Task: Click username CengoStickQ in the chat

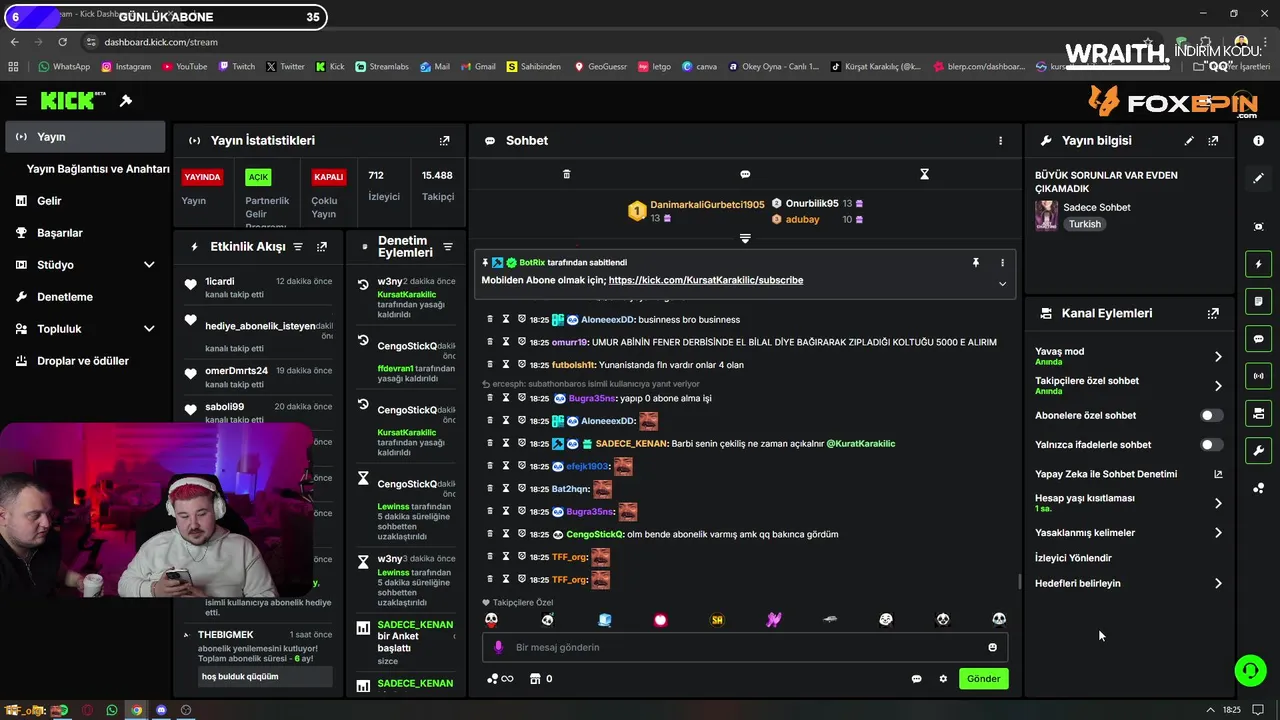Action: point(595,534)
